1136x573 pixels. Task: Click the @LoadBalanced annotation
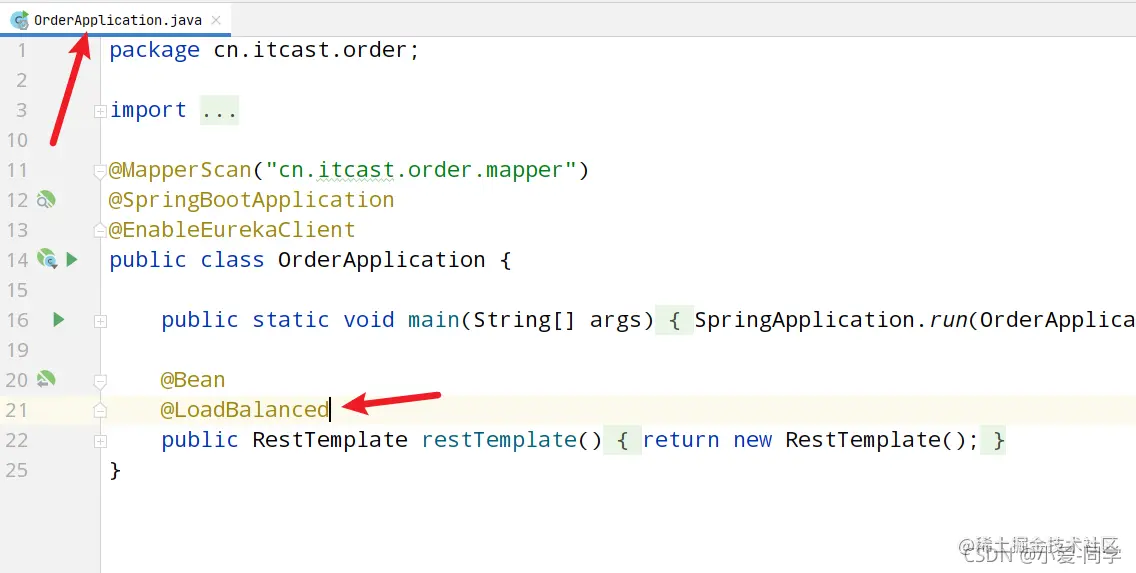click(x=245, y=410)
